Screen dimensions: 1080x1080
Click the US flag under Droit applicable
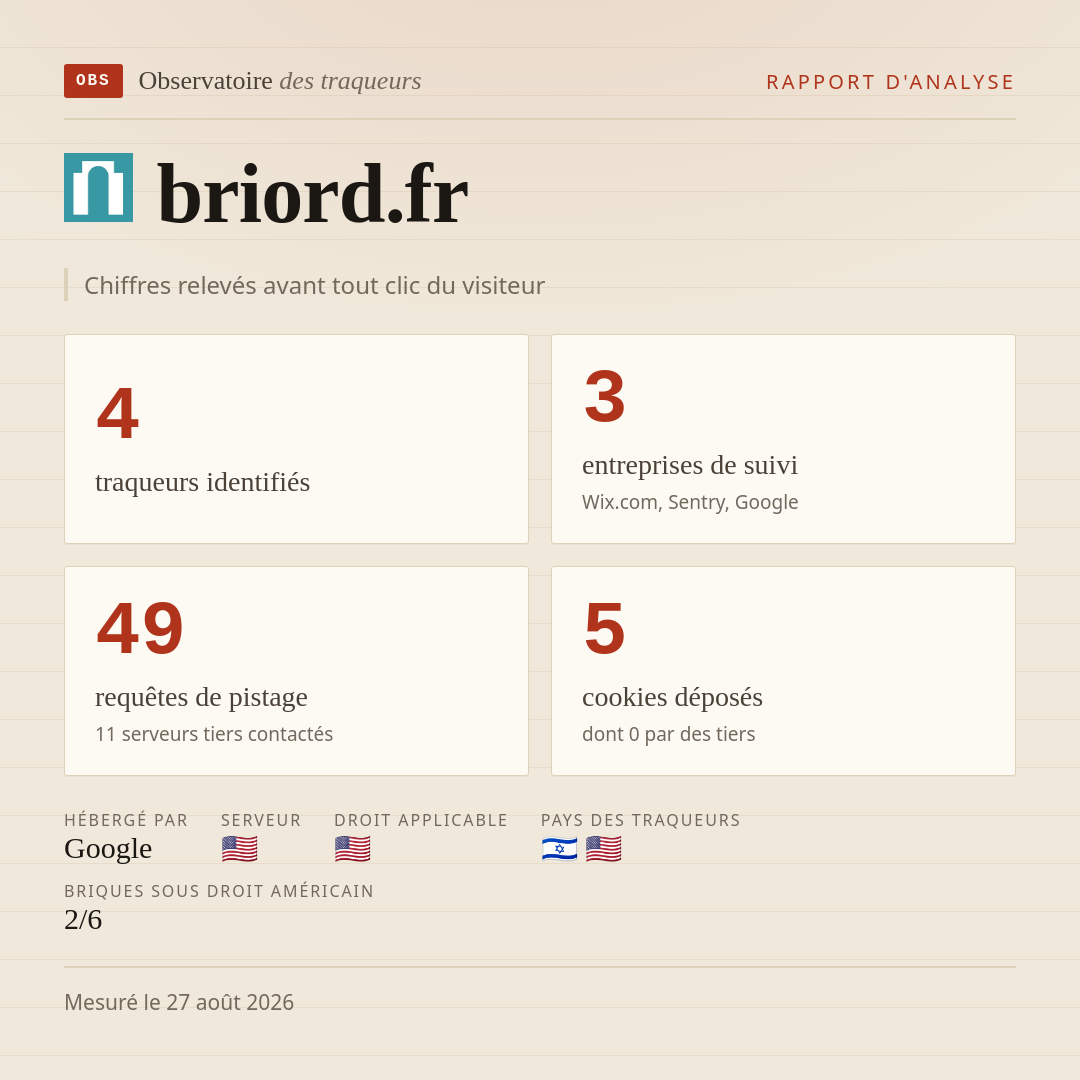coord(353,849)
